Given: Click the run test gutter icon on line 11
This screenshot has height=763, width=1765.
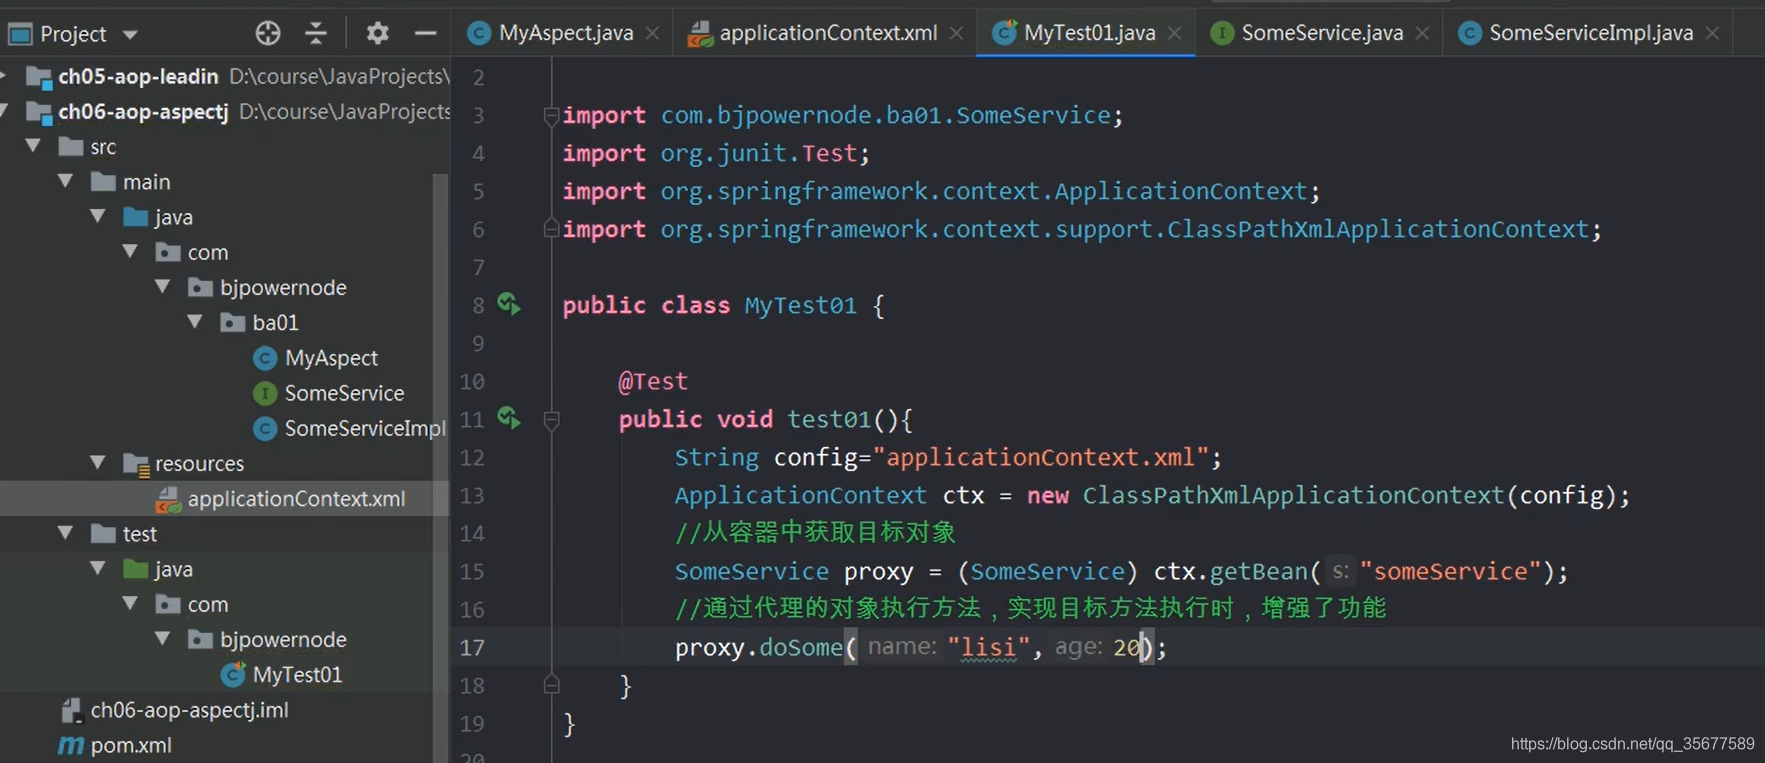Looking at the screenshot, I should click(509, 418).
